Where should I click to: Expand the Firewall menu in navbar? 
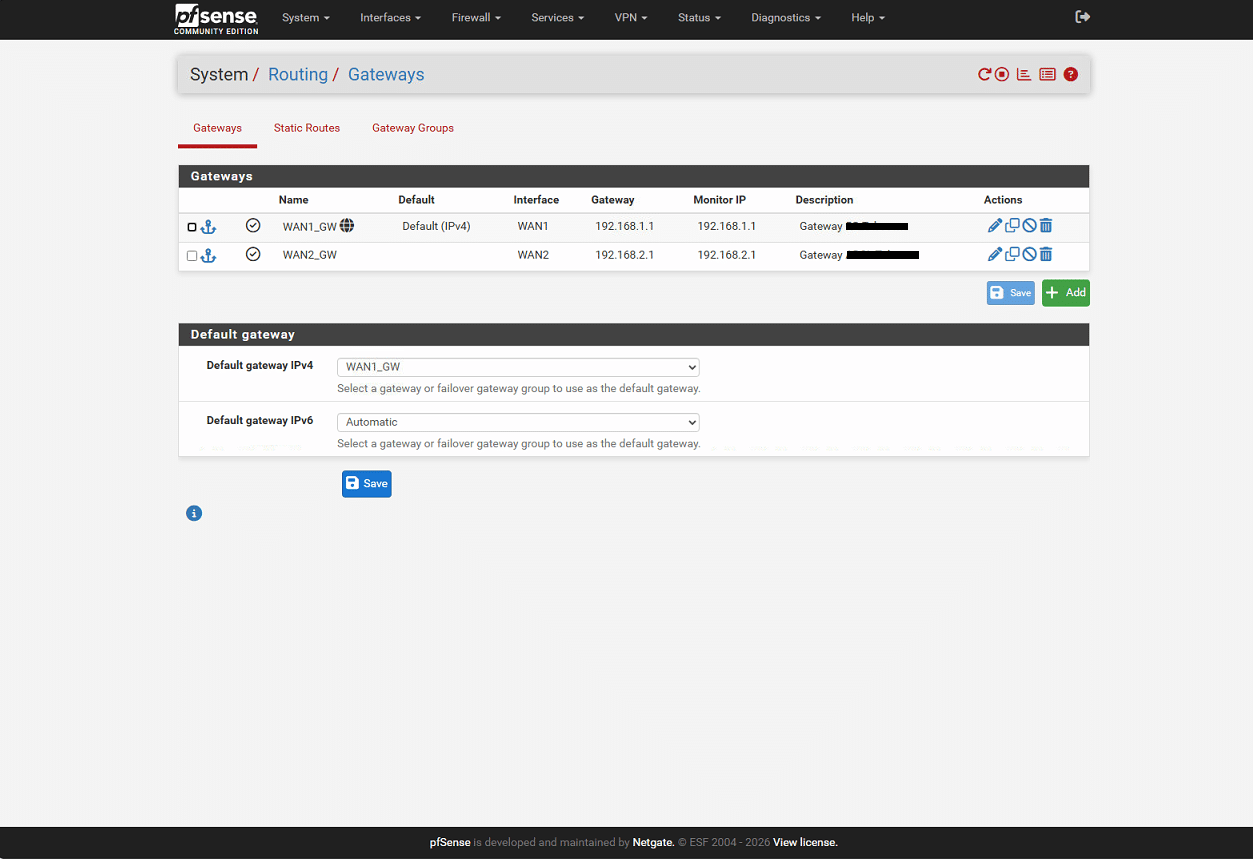476,18
